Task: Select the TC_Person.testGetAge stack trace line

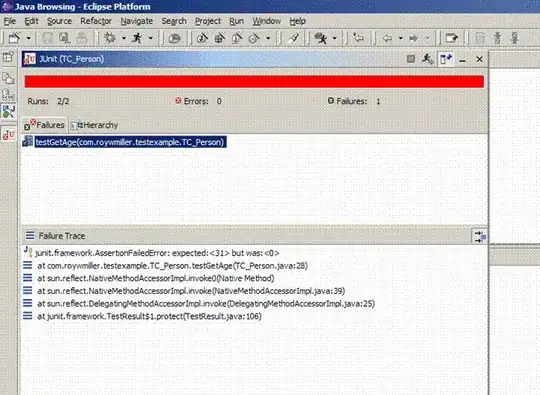Action: pyautogui.click(x=172, y=266)
